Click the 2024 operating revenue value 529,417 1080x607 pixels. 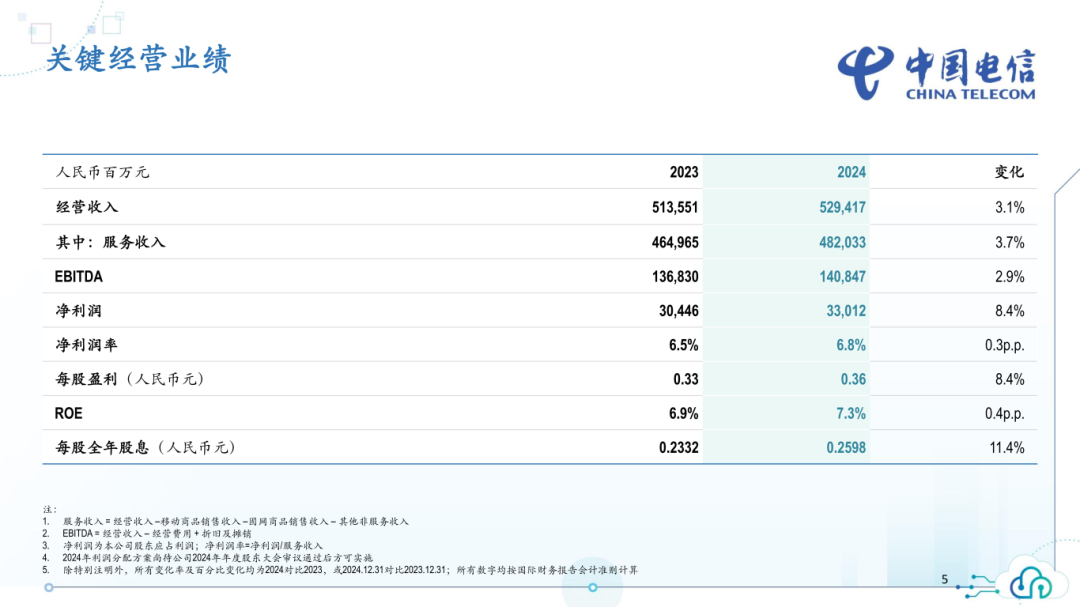[x=843, y=207]
